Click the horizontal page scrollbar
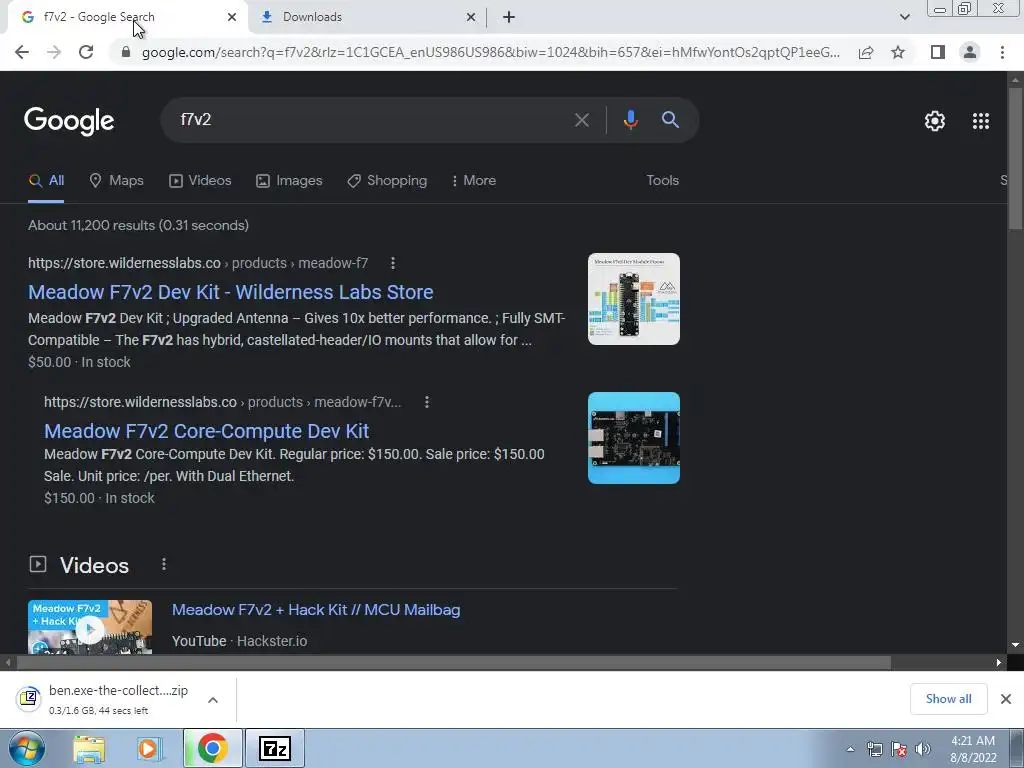This screenshot has height=768, width=1024. [453, 662]
